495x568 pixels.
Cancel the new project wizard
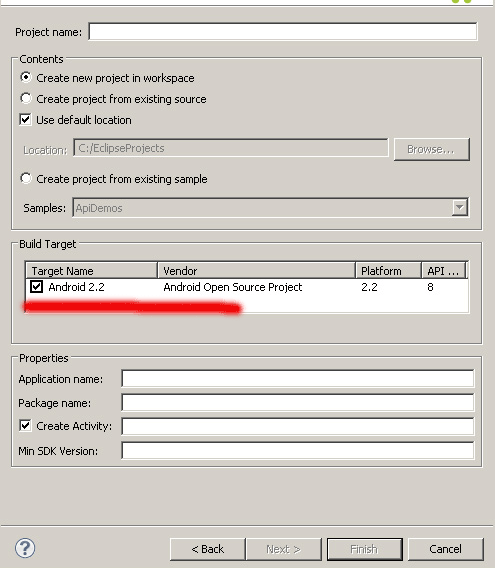click(445, 549)
